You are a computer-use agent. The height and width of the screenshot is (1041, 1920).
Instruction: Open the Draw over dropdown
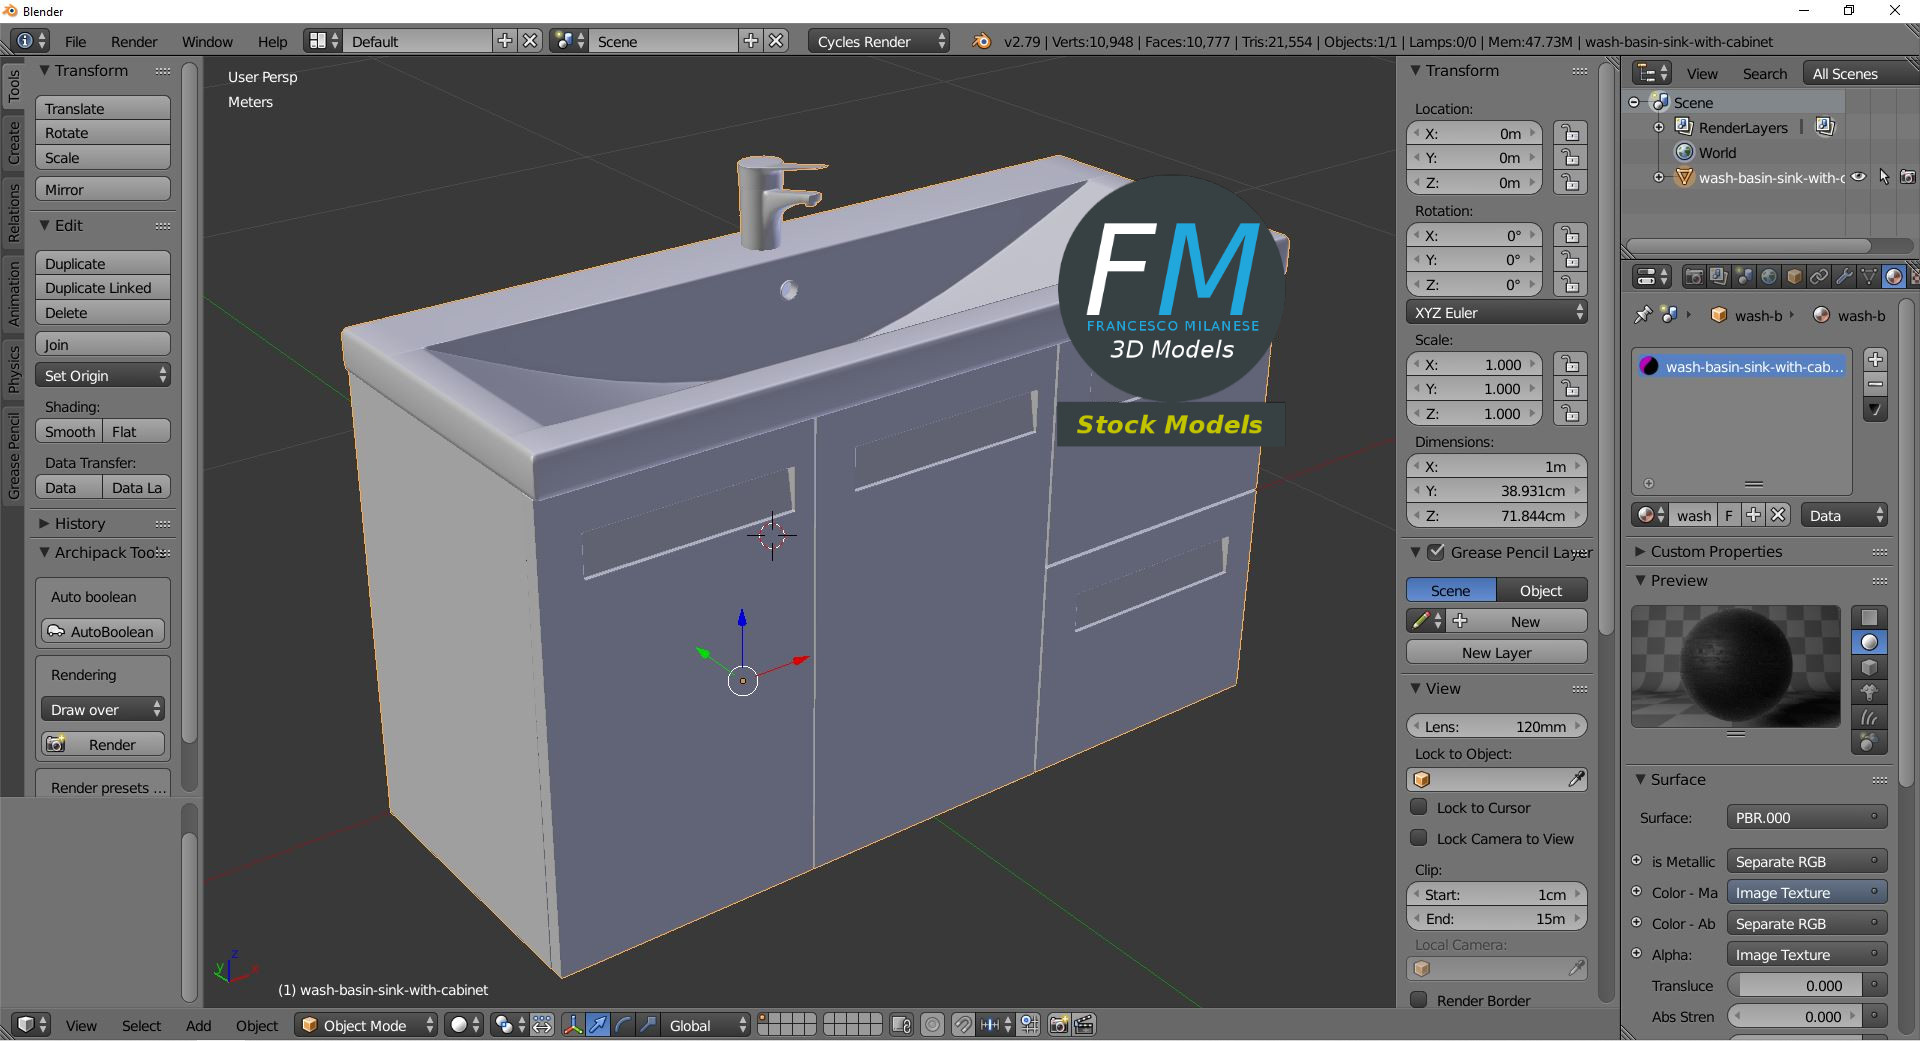[x=103, y=710]
